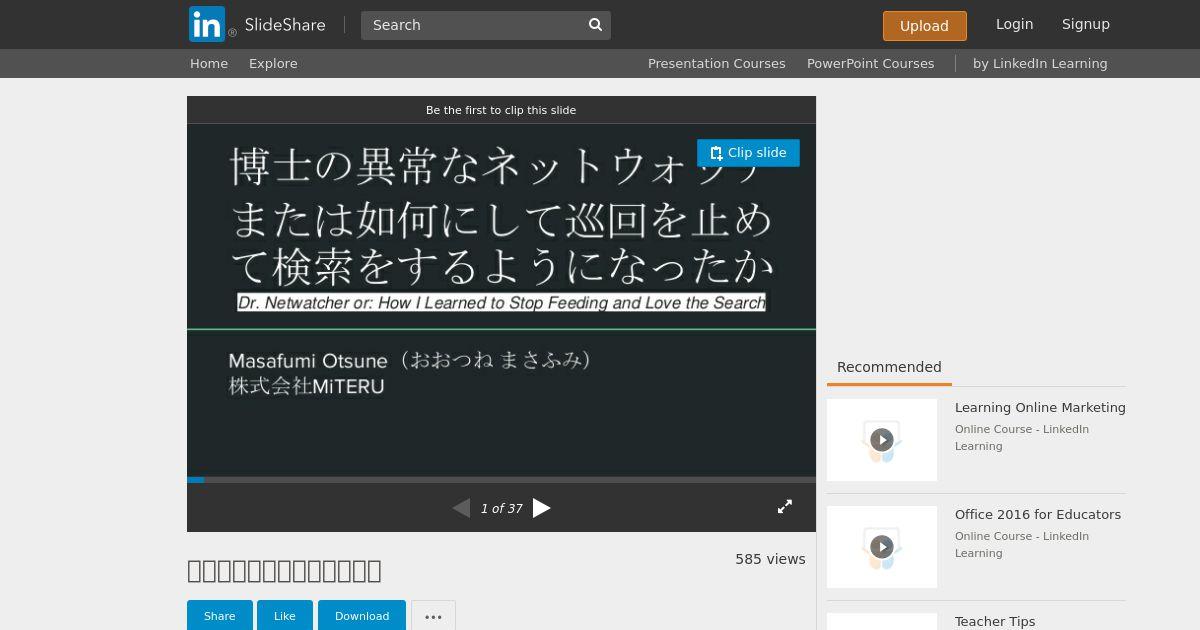Open PowerPoint Courses menu item
This screenshot has height=630, width=1200.
(x=870, y=63)
